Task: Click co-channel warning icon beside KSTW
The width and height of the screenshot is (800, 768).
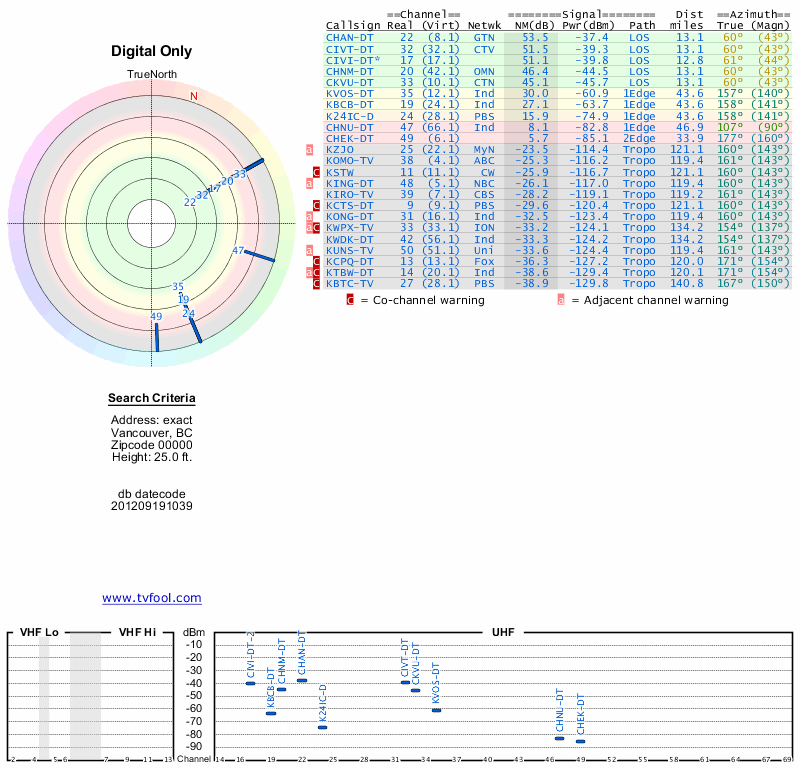Action: [x=317, y=172]
